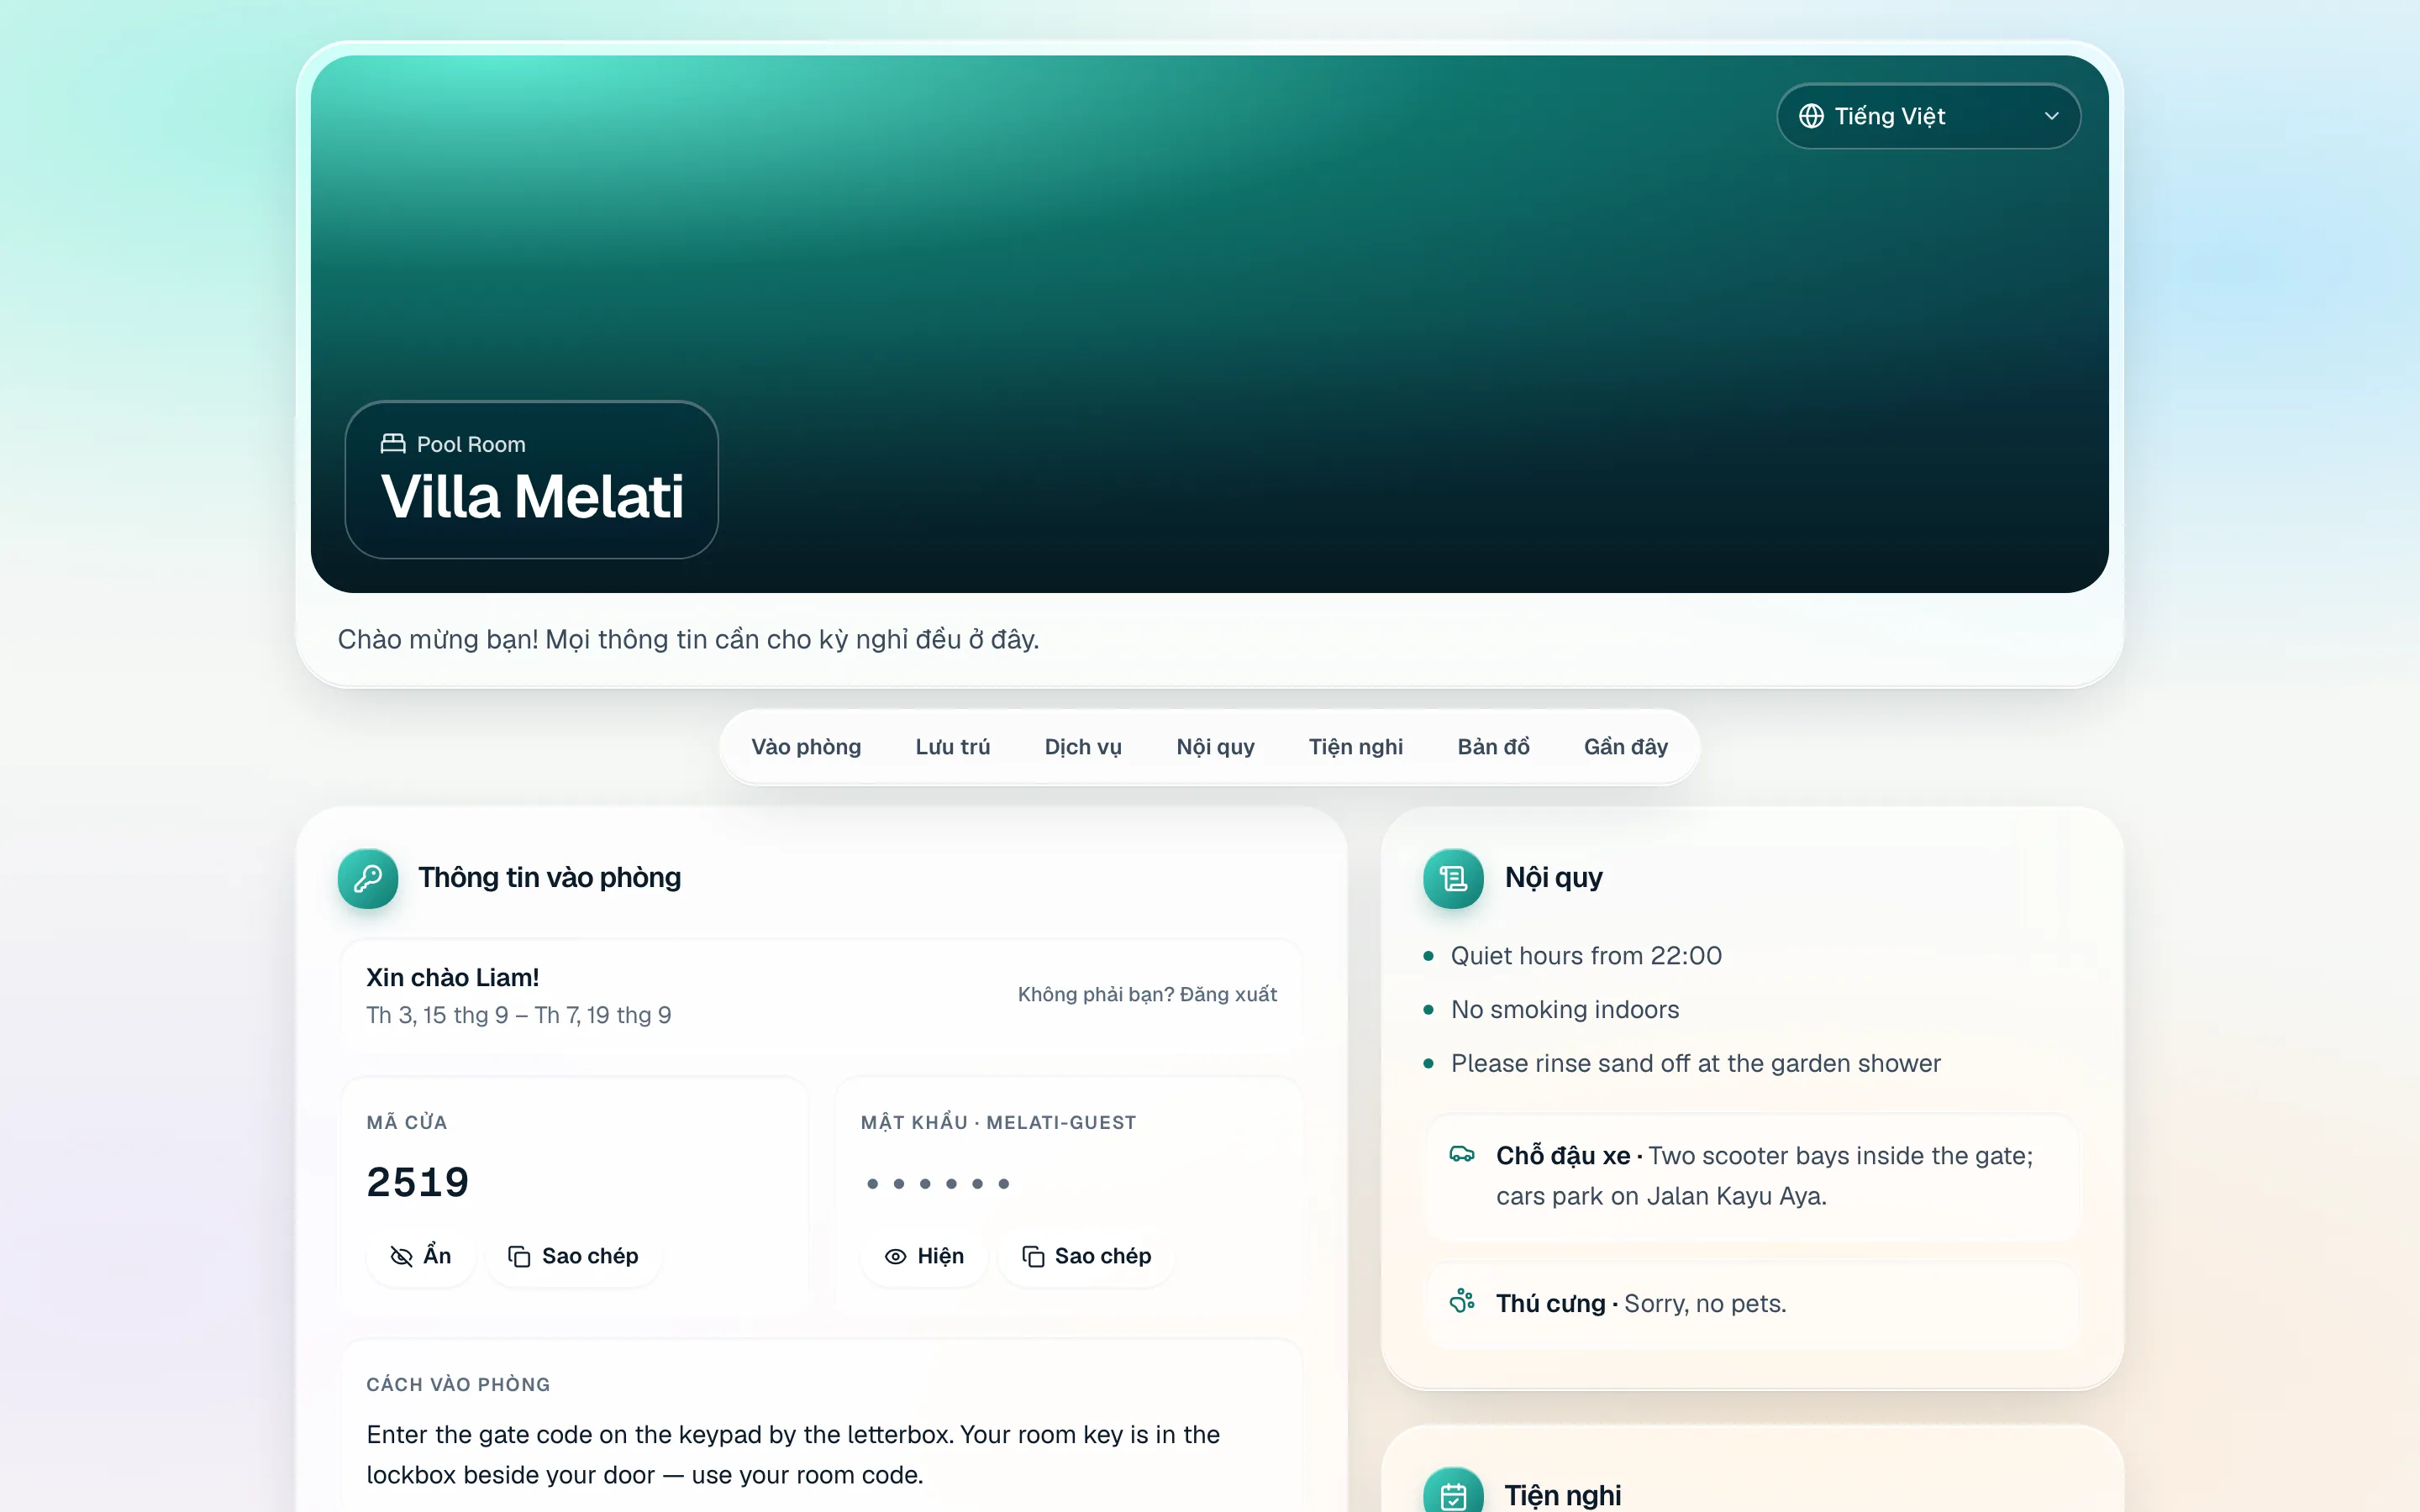The width and height of the screenshot is (2420, 1512).
Task: Click the chevron arrow of language selector
Action: click(2051, 116)
